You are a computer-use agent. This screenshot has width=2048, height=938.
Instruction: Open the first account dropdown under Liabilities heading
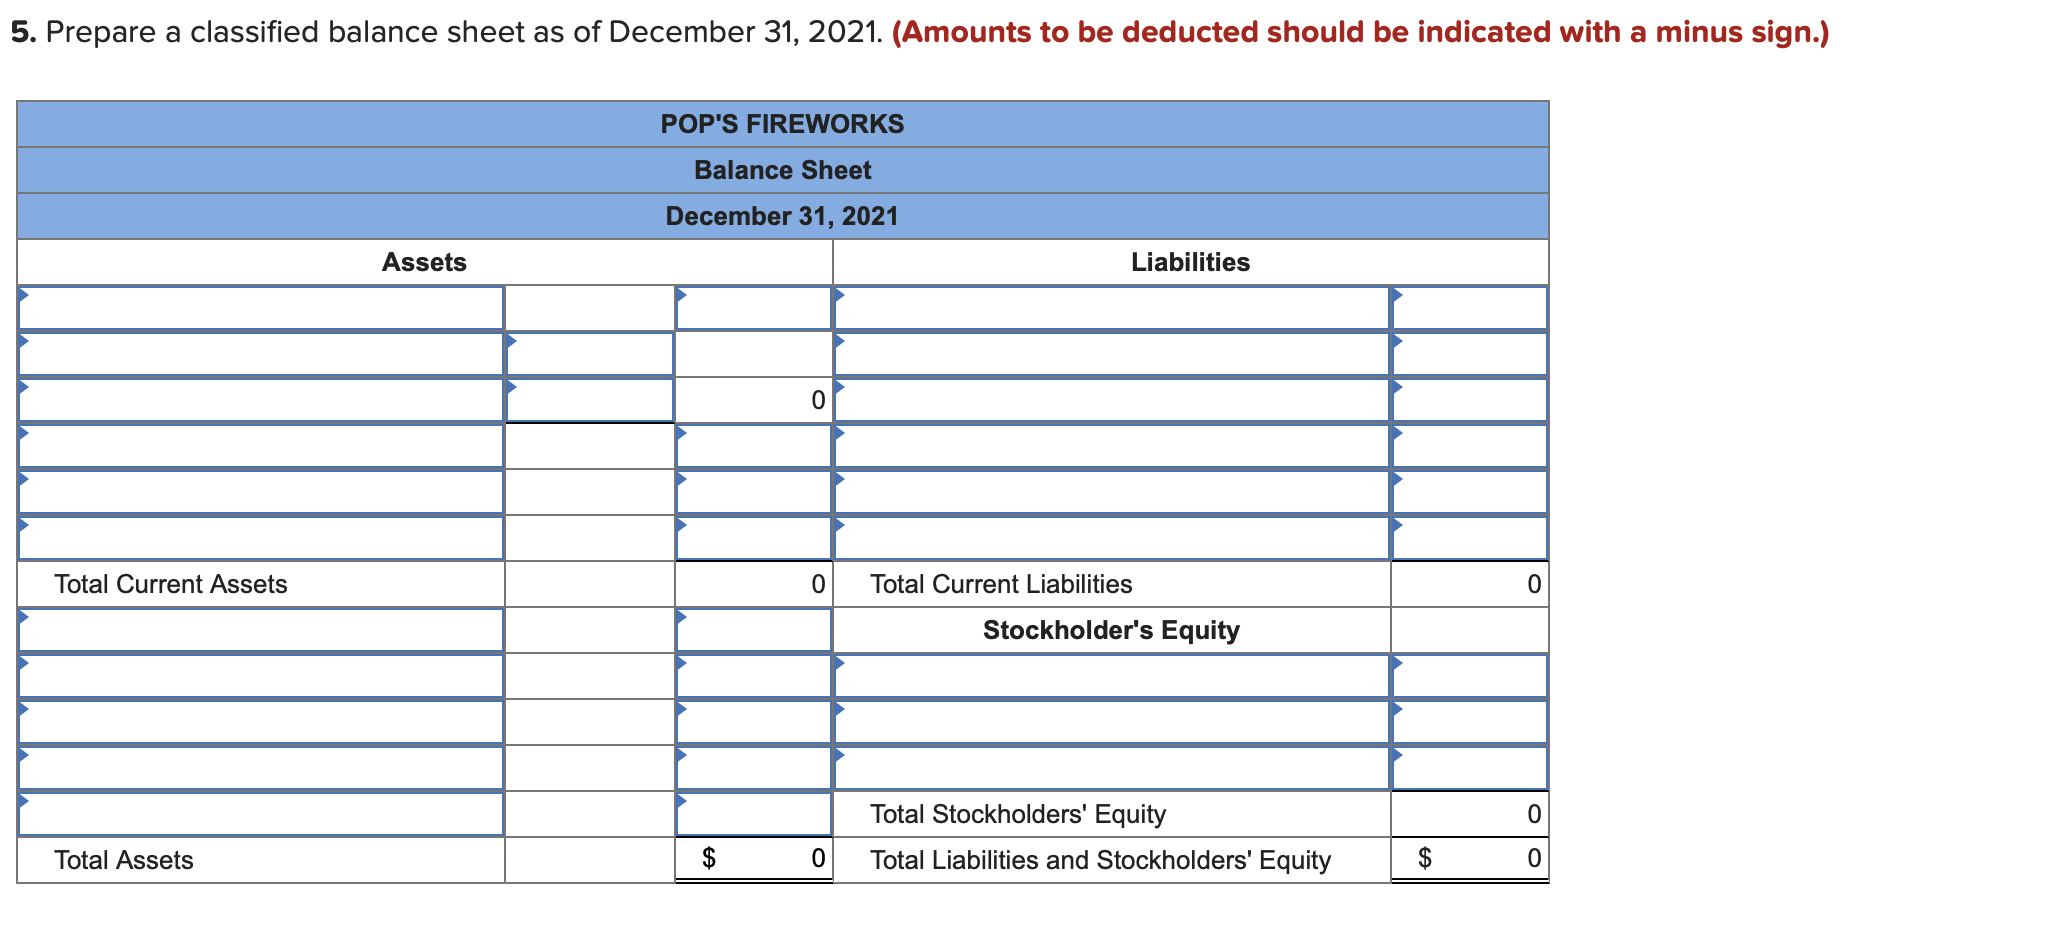tap(1112, 308)
